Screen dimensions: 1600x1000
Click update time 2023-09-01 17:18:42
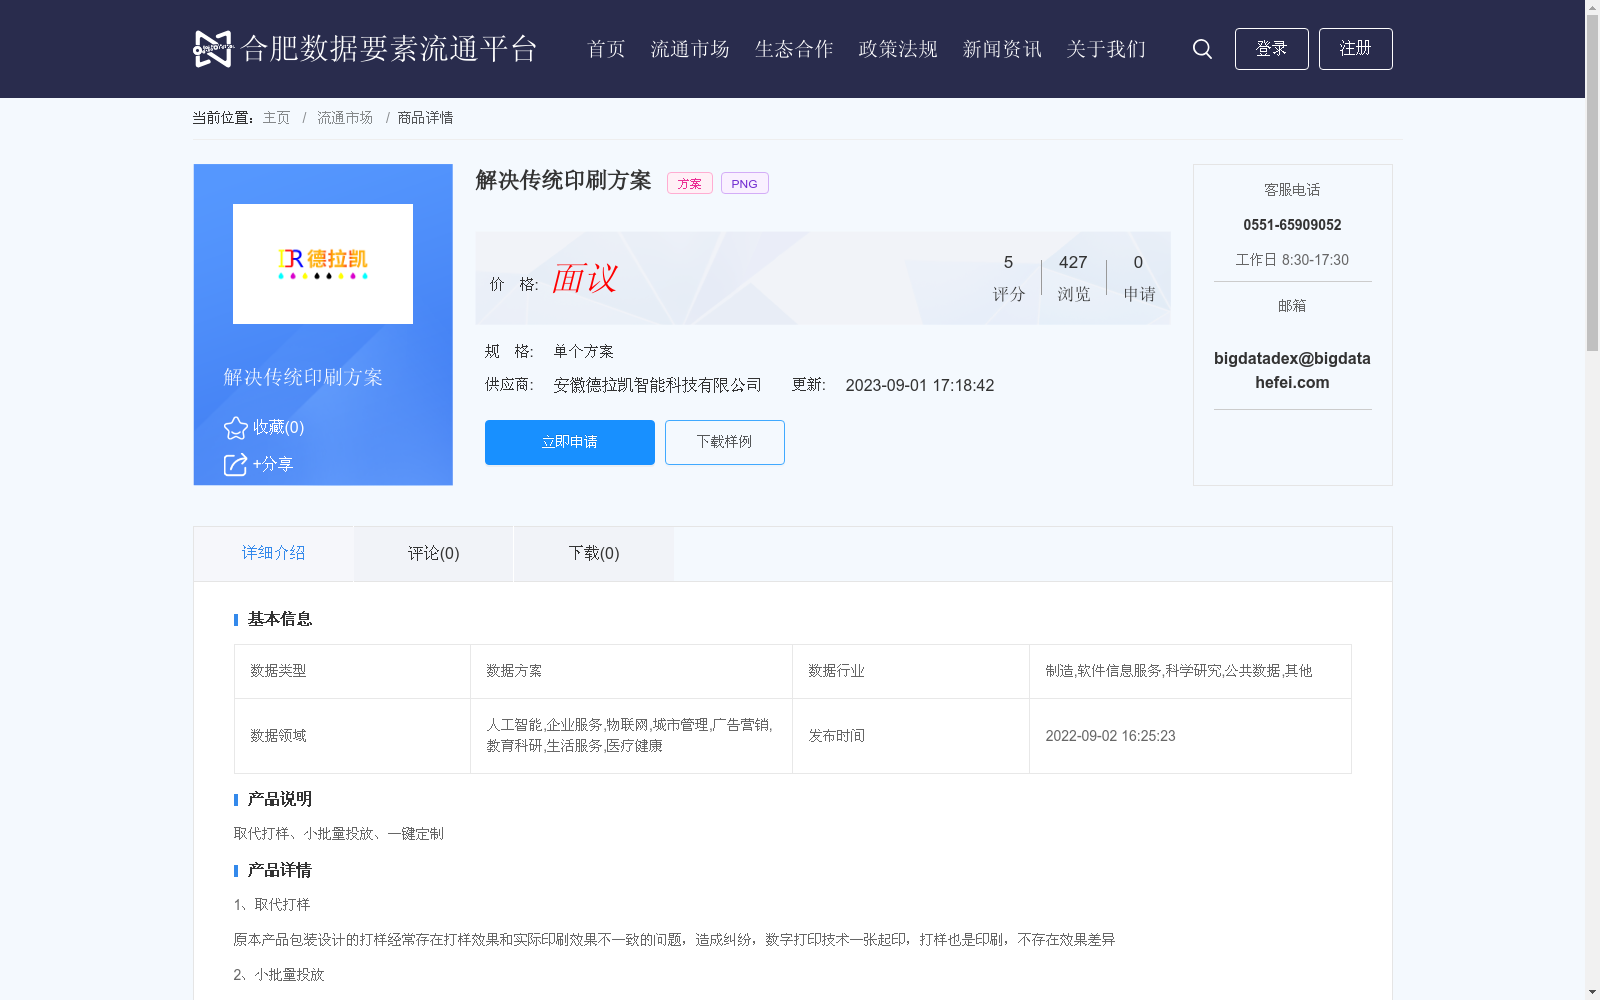[920, 385]
